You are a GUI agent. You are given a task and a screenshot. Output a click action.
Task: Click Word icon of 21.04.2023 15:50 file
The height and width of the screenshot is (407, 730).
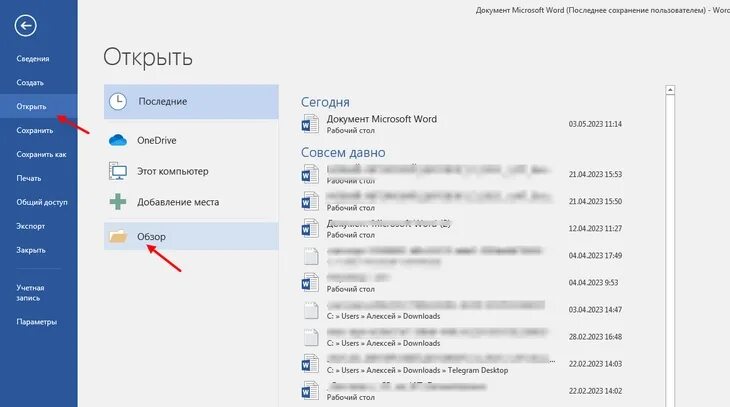pyautogui.click(x=311, y=202)
